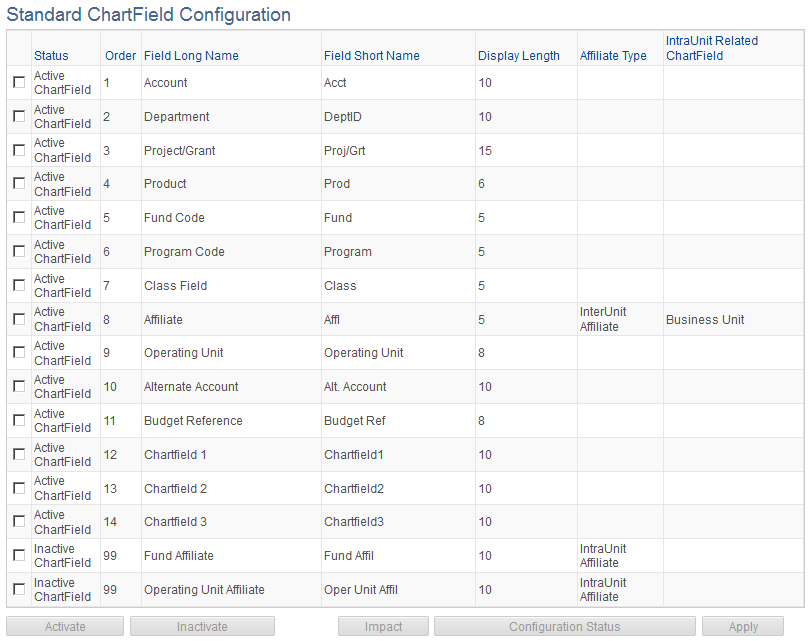Check the Affiliate row checkbox
812x641 pixels.
(x=18, y=318)
